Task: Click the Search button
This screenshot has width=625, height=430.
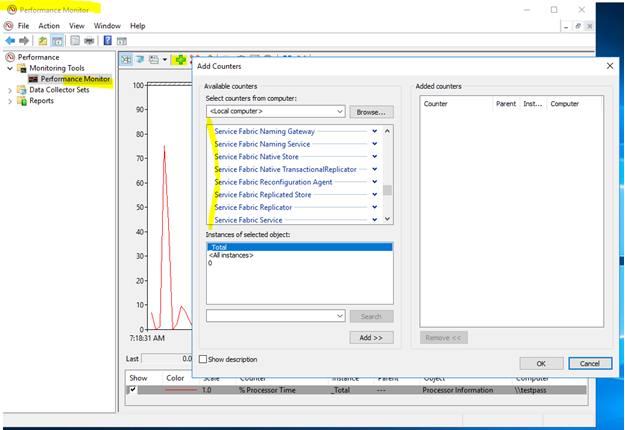Action: (371, 316)
